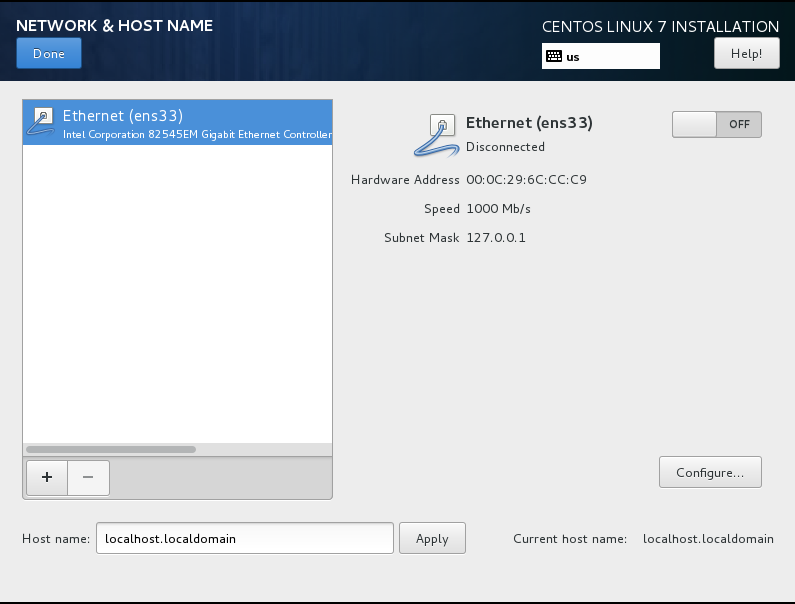
Task: Click the large ethernet icon in details pane
Action: 436,135
